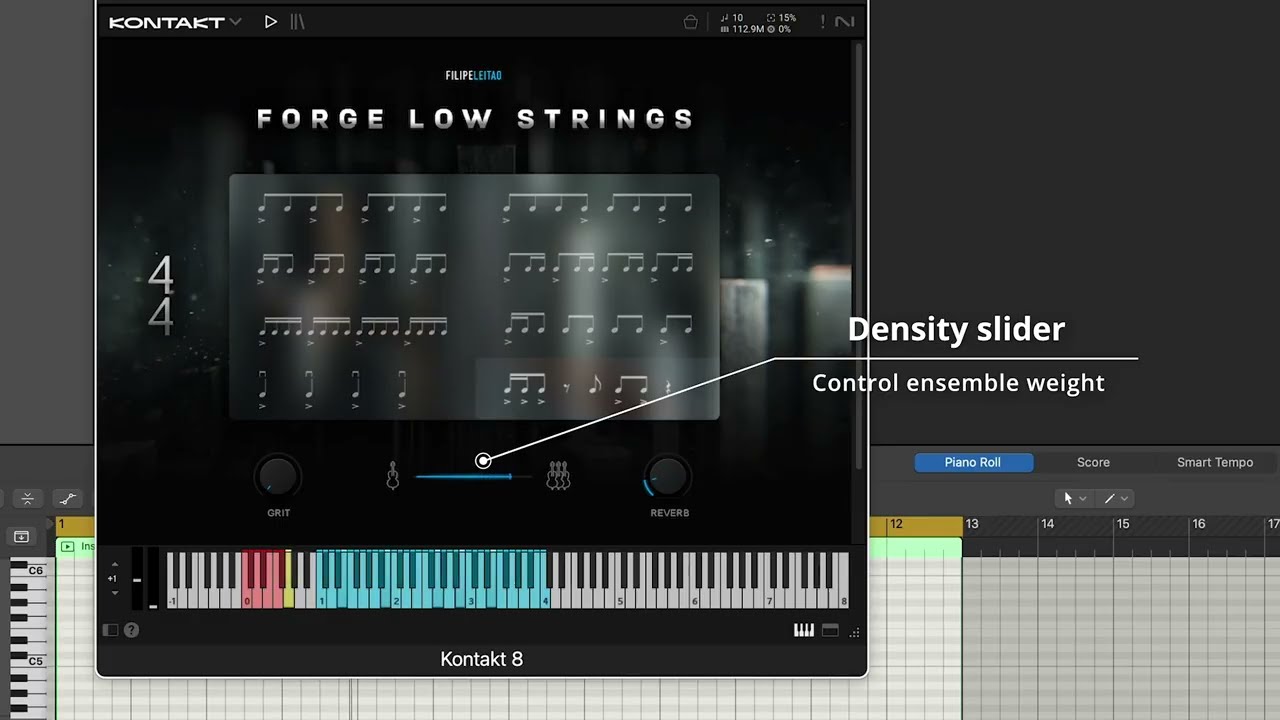Click the keyboard octave down arrow
Viewport: 1280px width, 720px height.
tap(115, 593)
